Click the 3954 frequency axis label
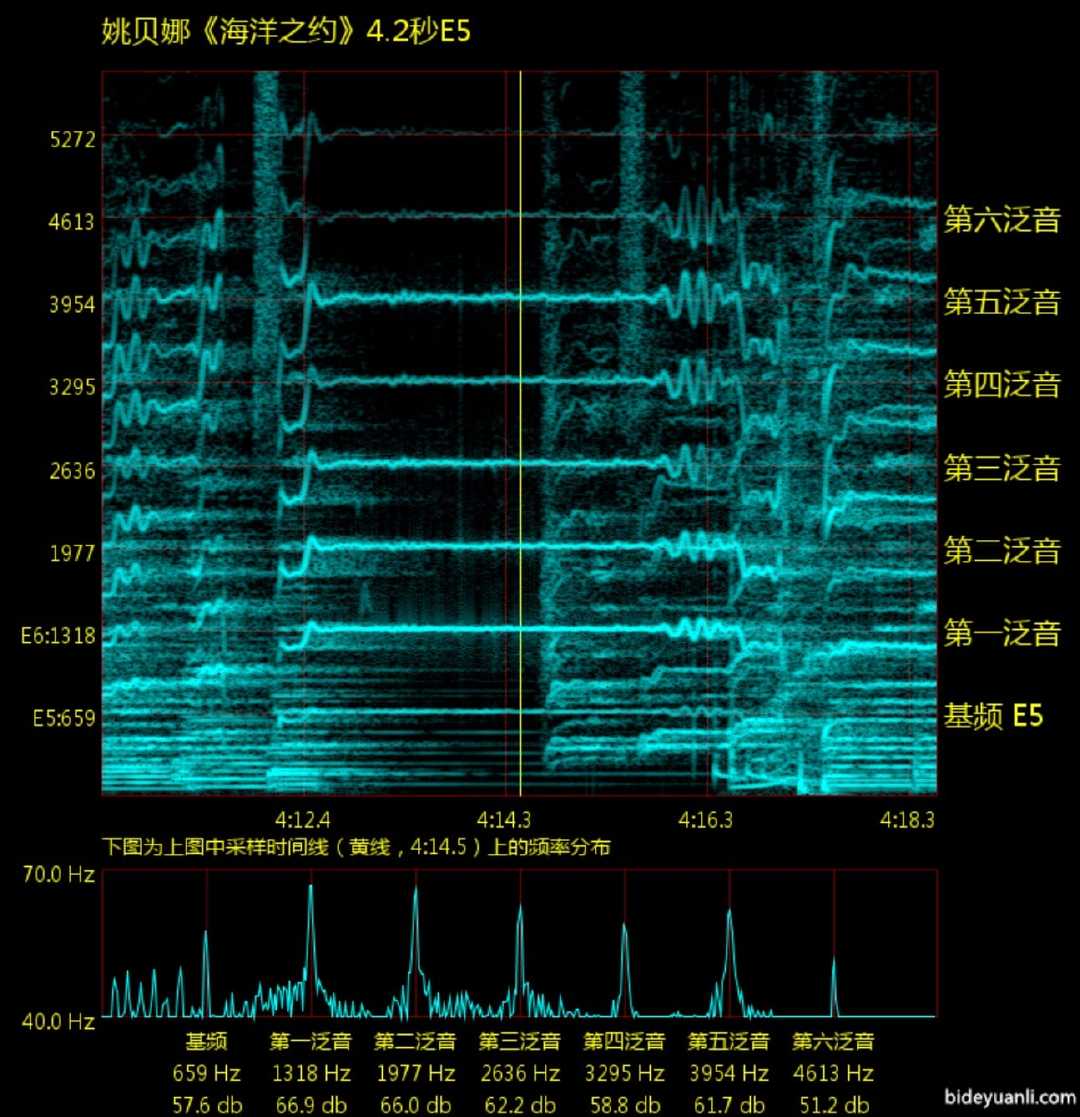Viewport: 1080px width, 1117px height. click(72, 305)
